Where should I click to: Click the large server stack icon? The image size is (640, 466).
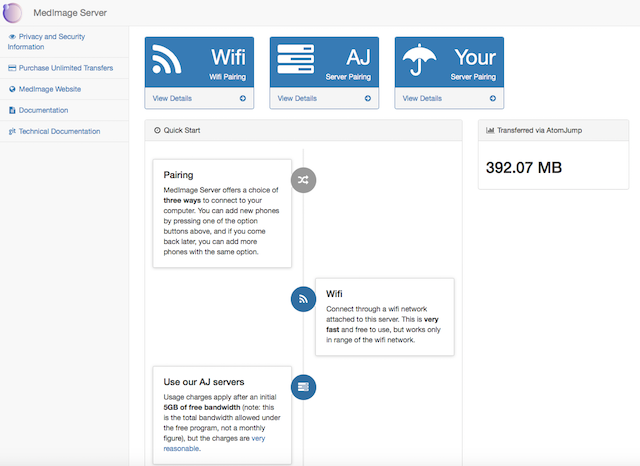point(296,59)
